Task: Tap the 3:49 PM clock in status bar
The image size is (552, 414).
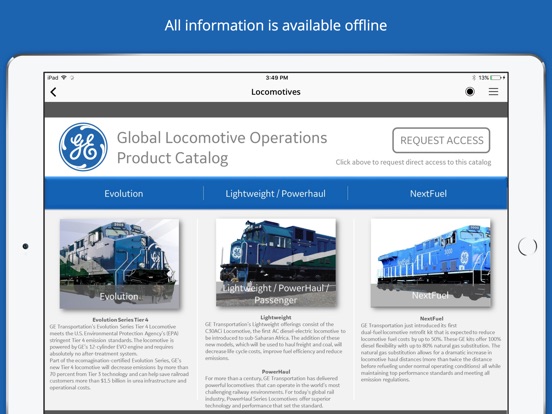Action: 277,77
